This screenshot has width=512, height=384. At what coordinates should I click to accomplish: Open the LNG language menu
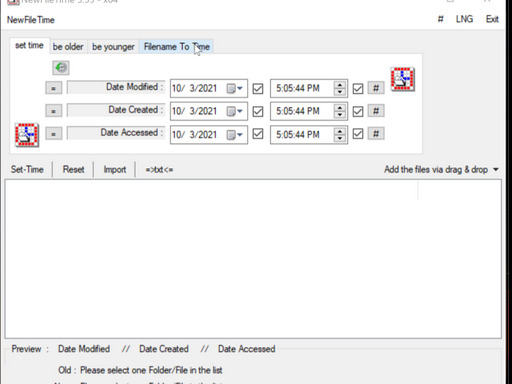(x=464, y=19)
